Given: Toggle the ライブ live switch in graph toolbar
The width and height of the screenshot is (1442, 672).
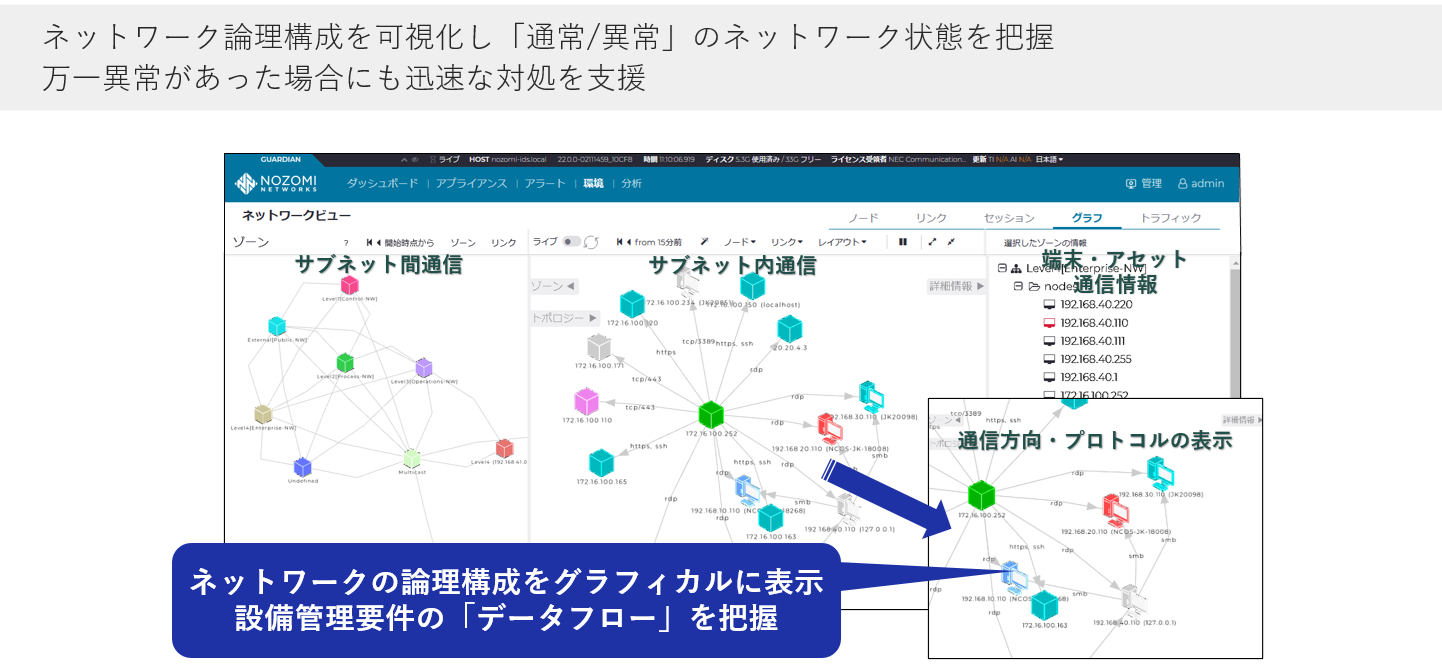Looking at the screenshot, I should tap(571, 242).
